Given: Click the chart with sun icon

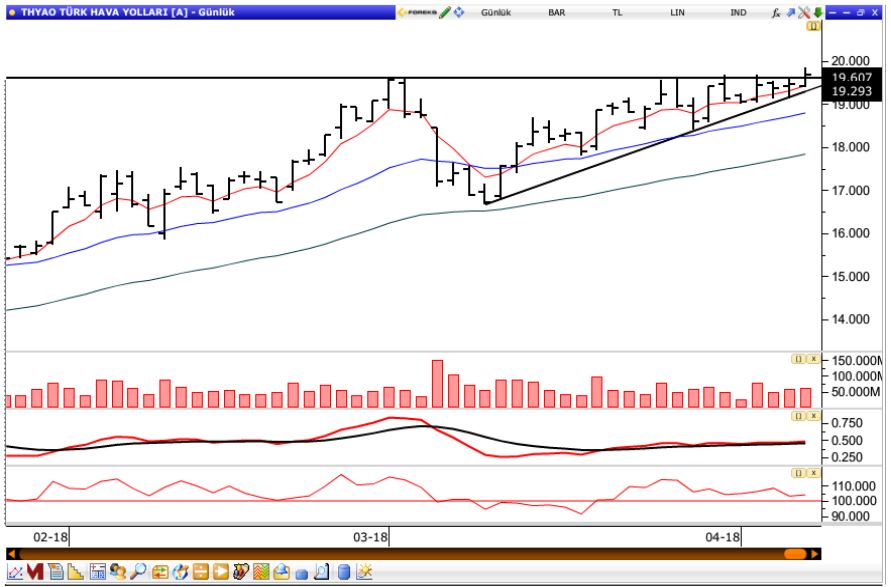Looking at the screenshot, I should pyautogui.click(x=364, y=572).
